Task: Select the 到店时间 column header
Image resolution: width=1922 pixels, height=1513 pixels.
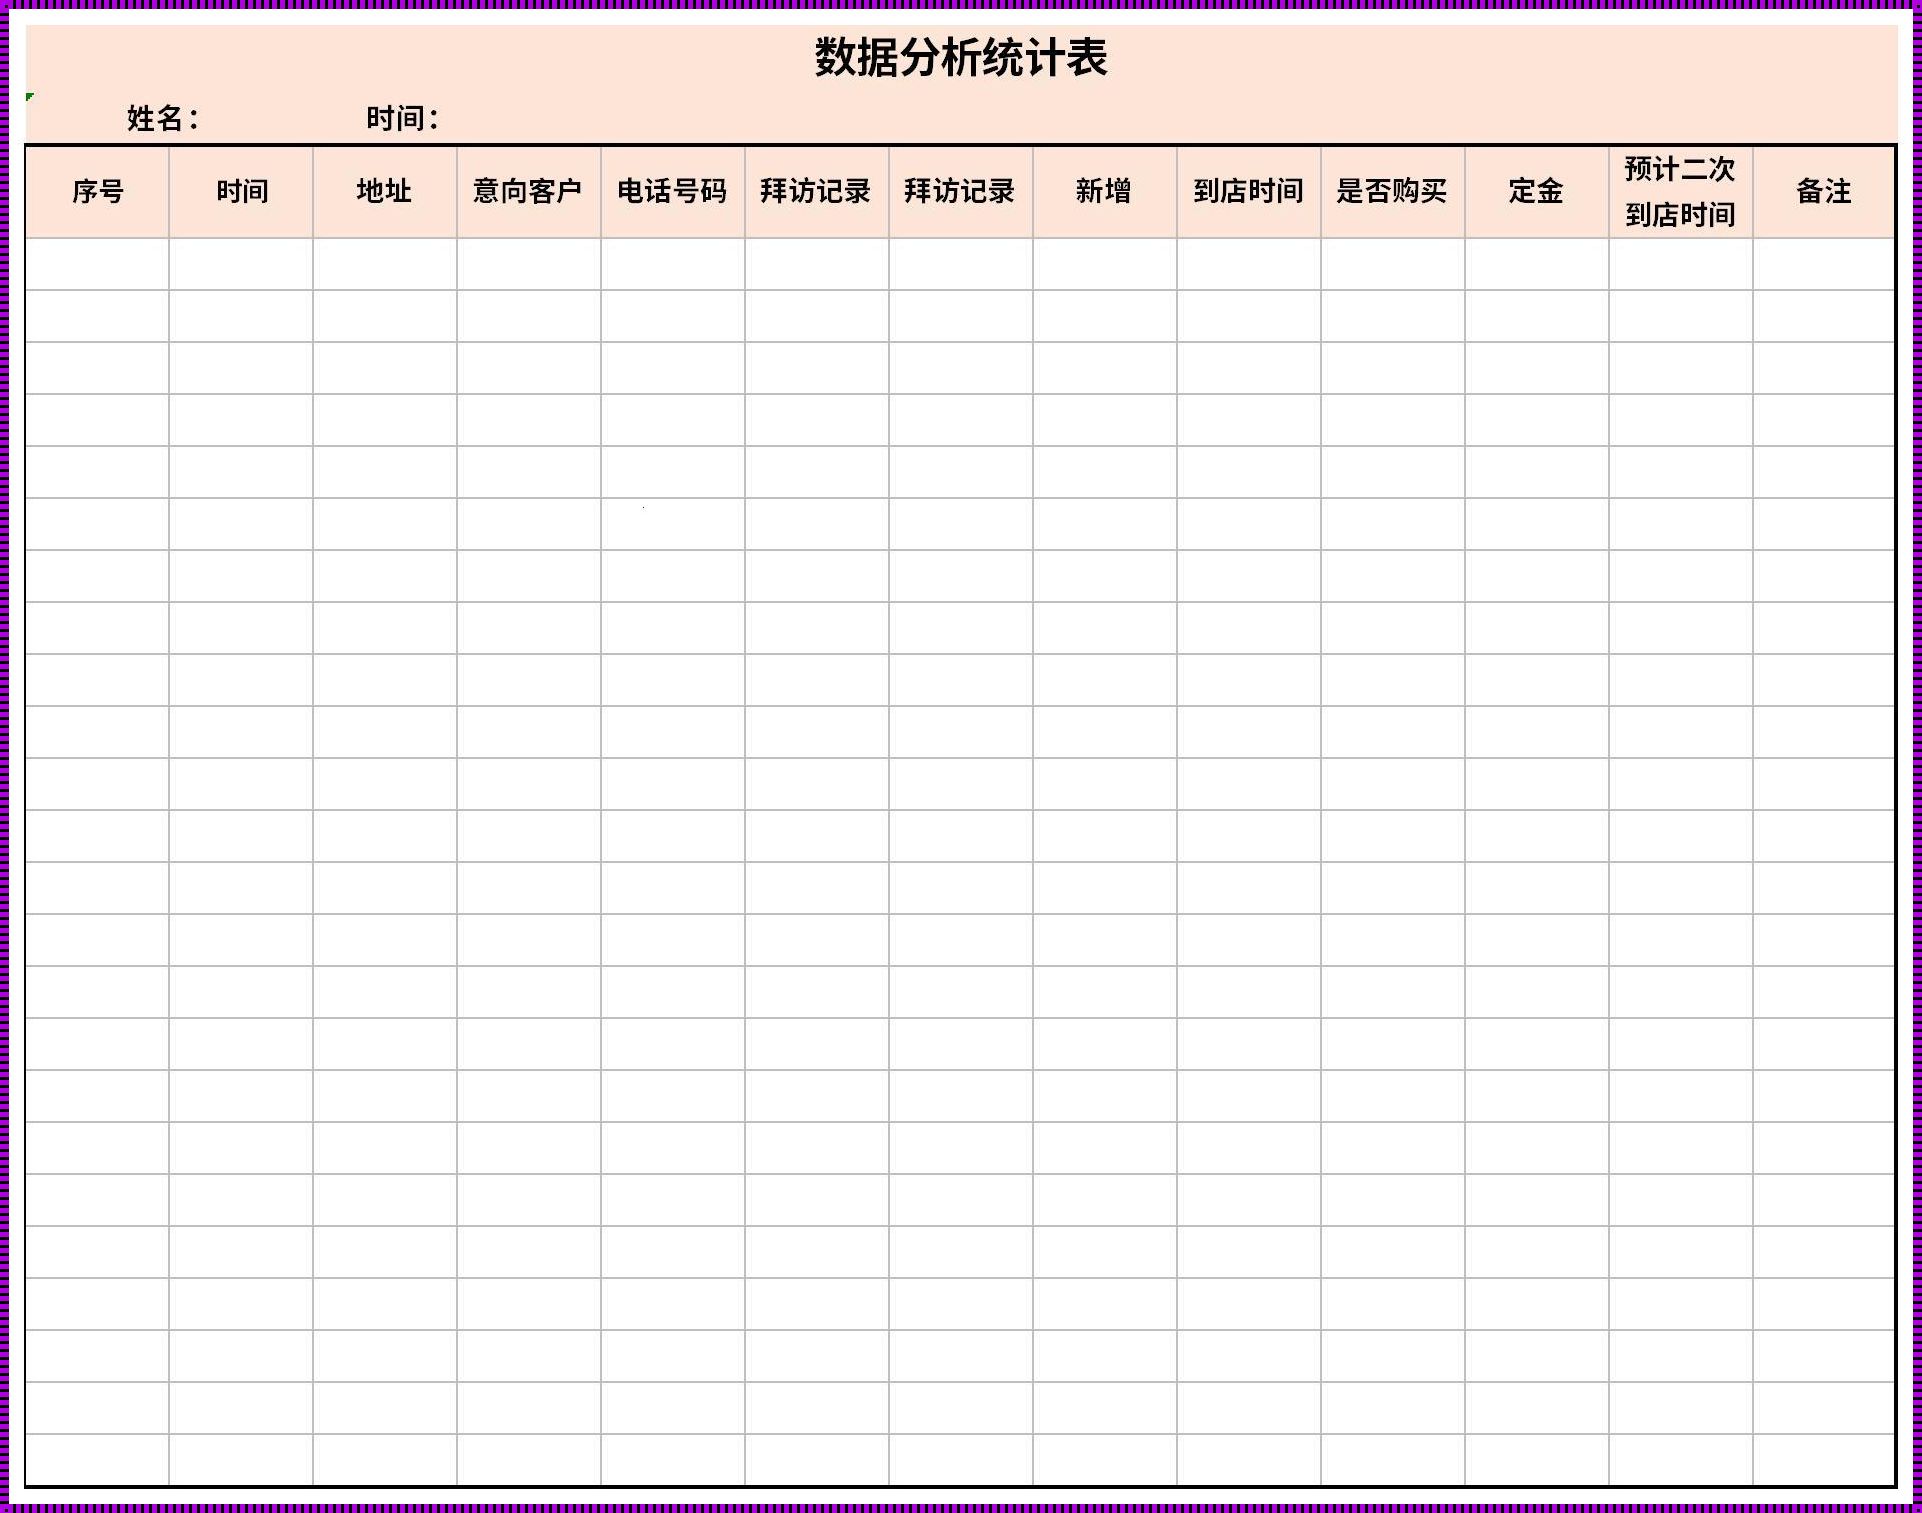Action: (x=1249, y=191)
